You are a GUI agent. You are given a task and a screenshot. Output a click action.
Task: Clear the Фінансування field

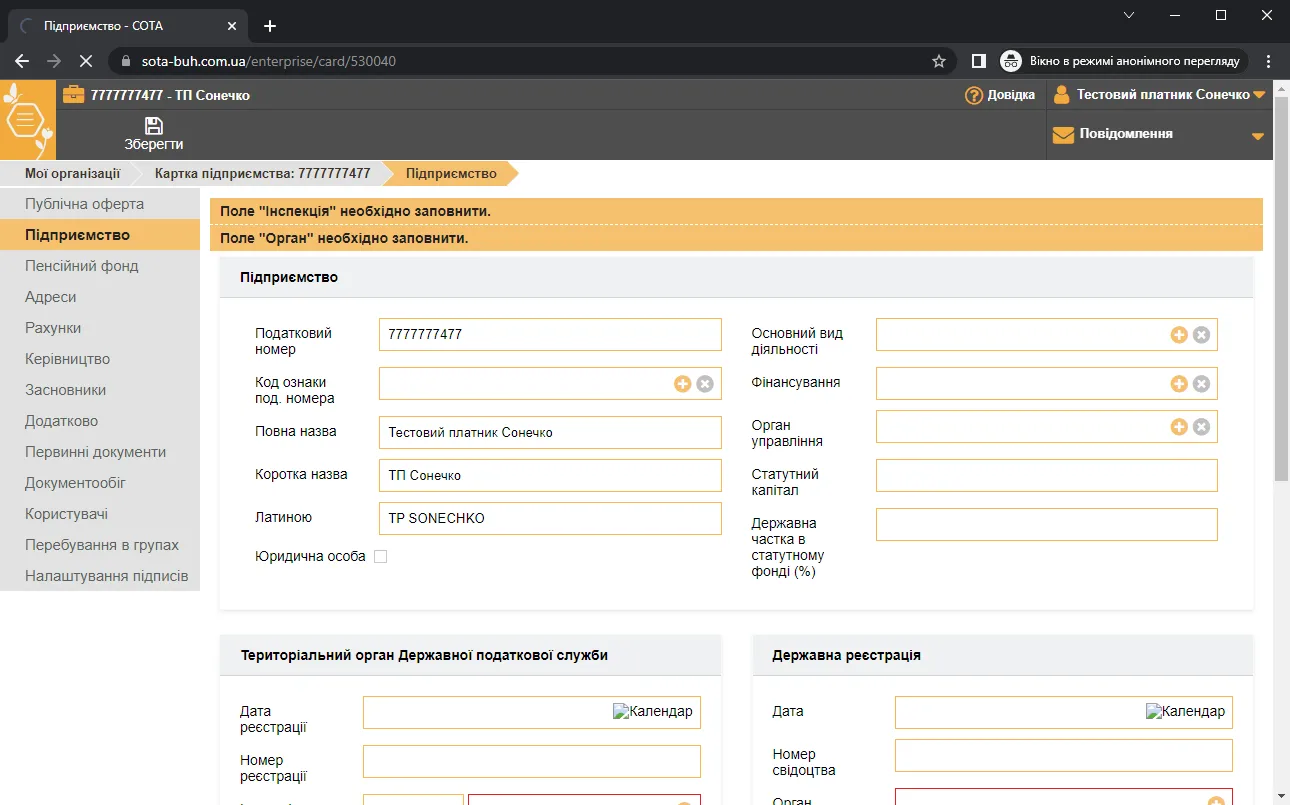click(1201, 384)
